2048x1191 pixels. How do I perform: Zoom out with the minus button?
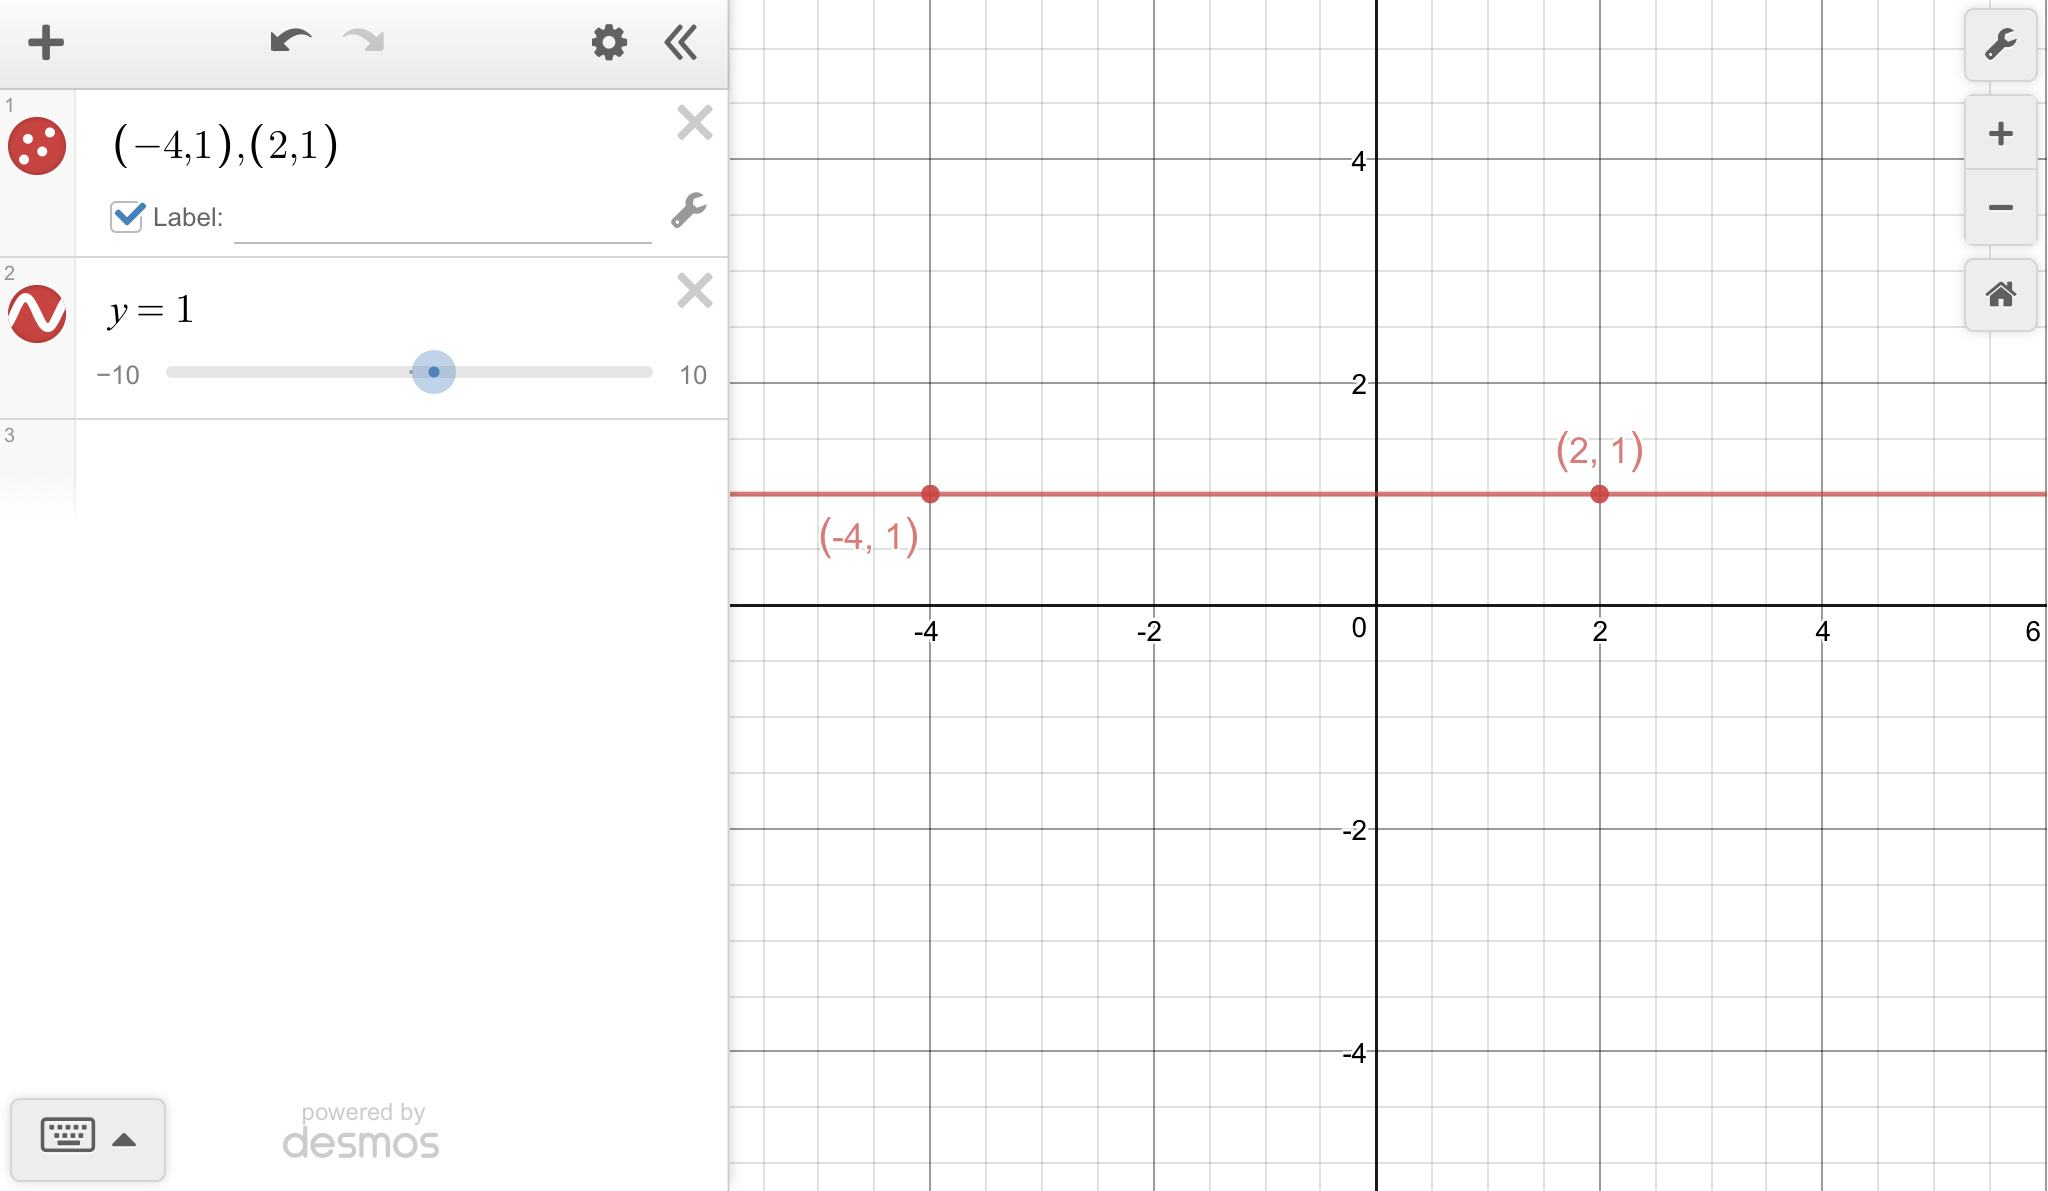2000,208
